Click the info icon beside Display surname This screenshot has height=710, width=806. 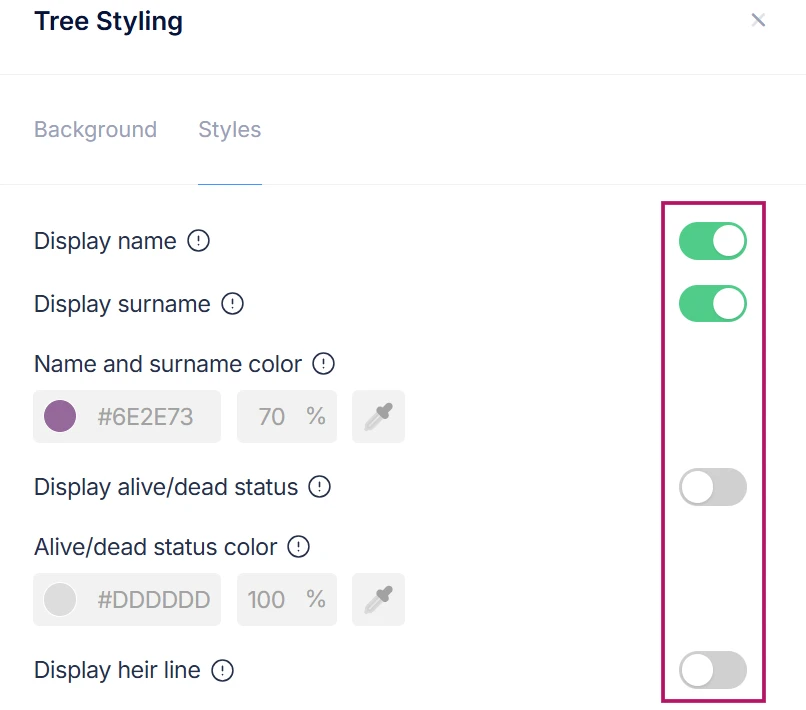coord(233,304)
